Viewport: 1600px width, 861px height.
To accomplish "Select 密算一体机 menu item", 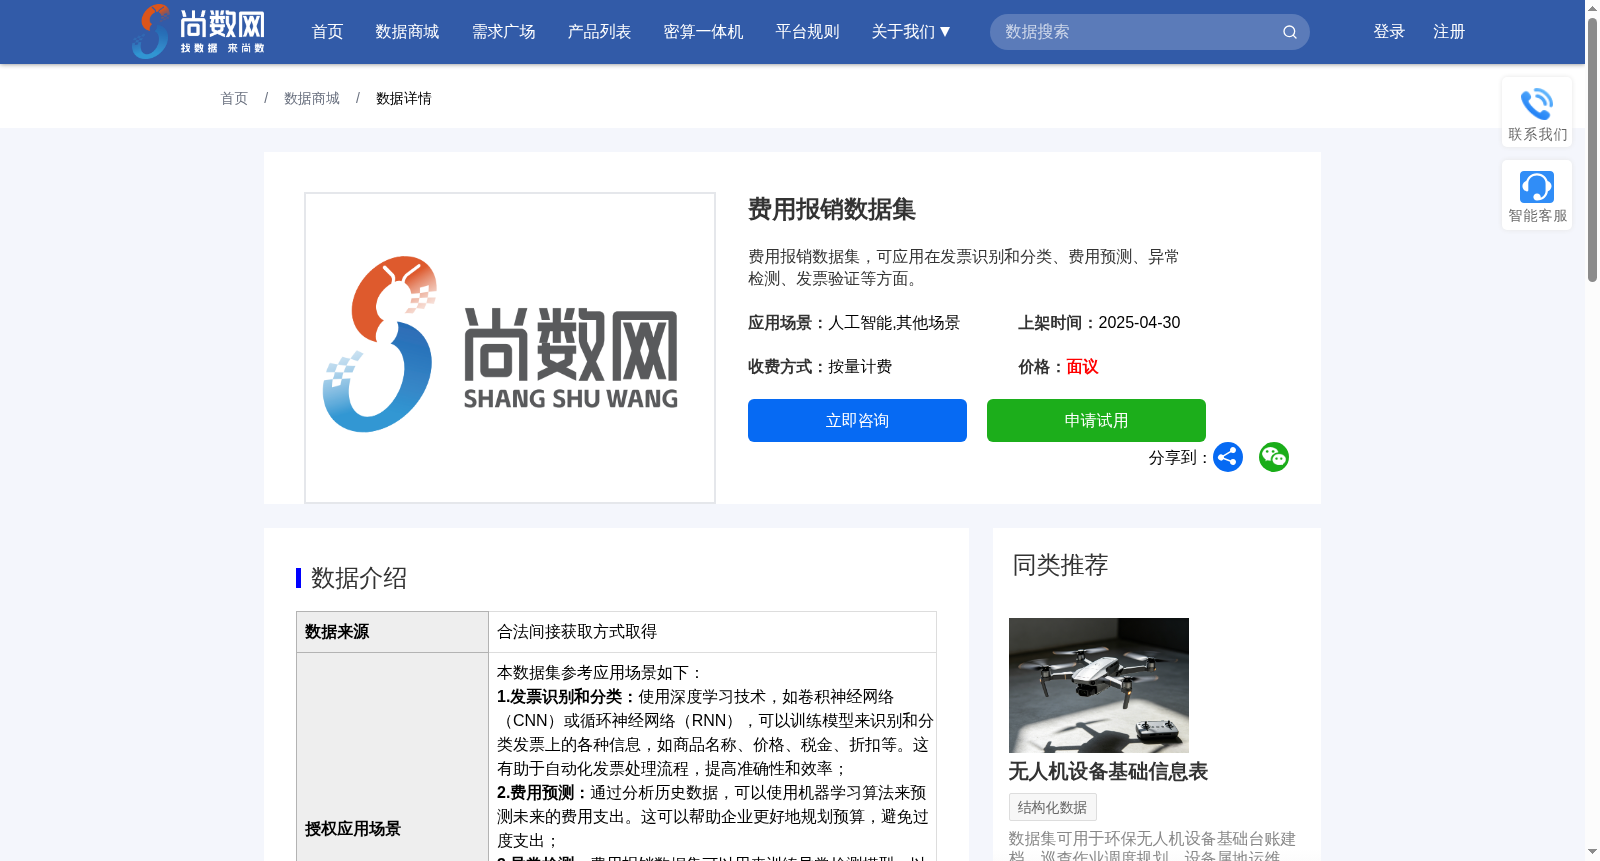I will (x=704, y=32).
